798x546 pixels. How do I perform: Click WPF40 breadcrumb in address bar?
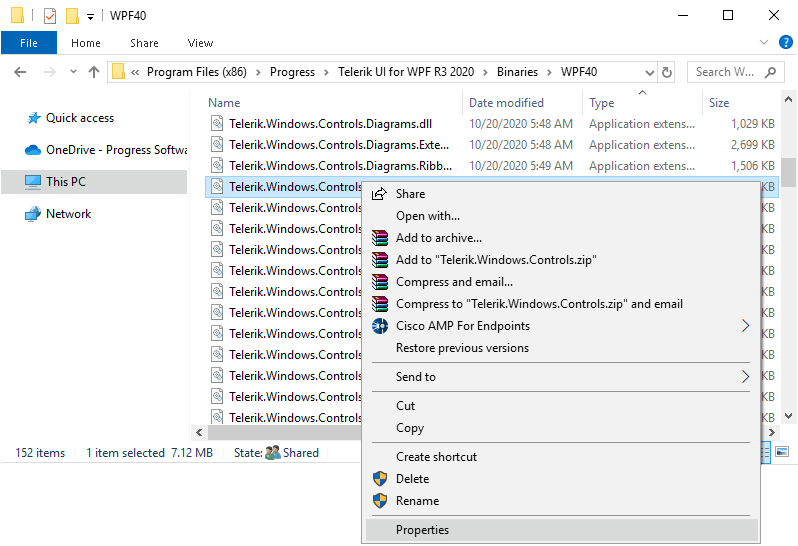pyautogui.click(x=579, y=72)
